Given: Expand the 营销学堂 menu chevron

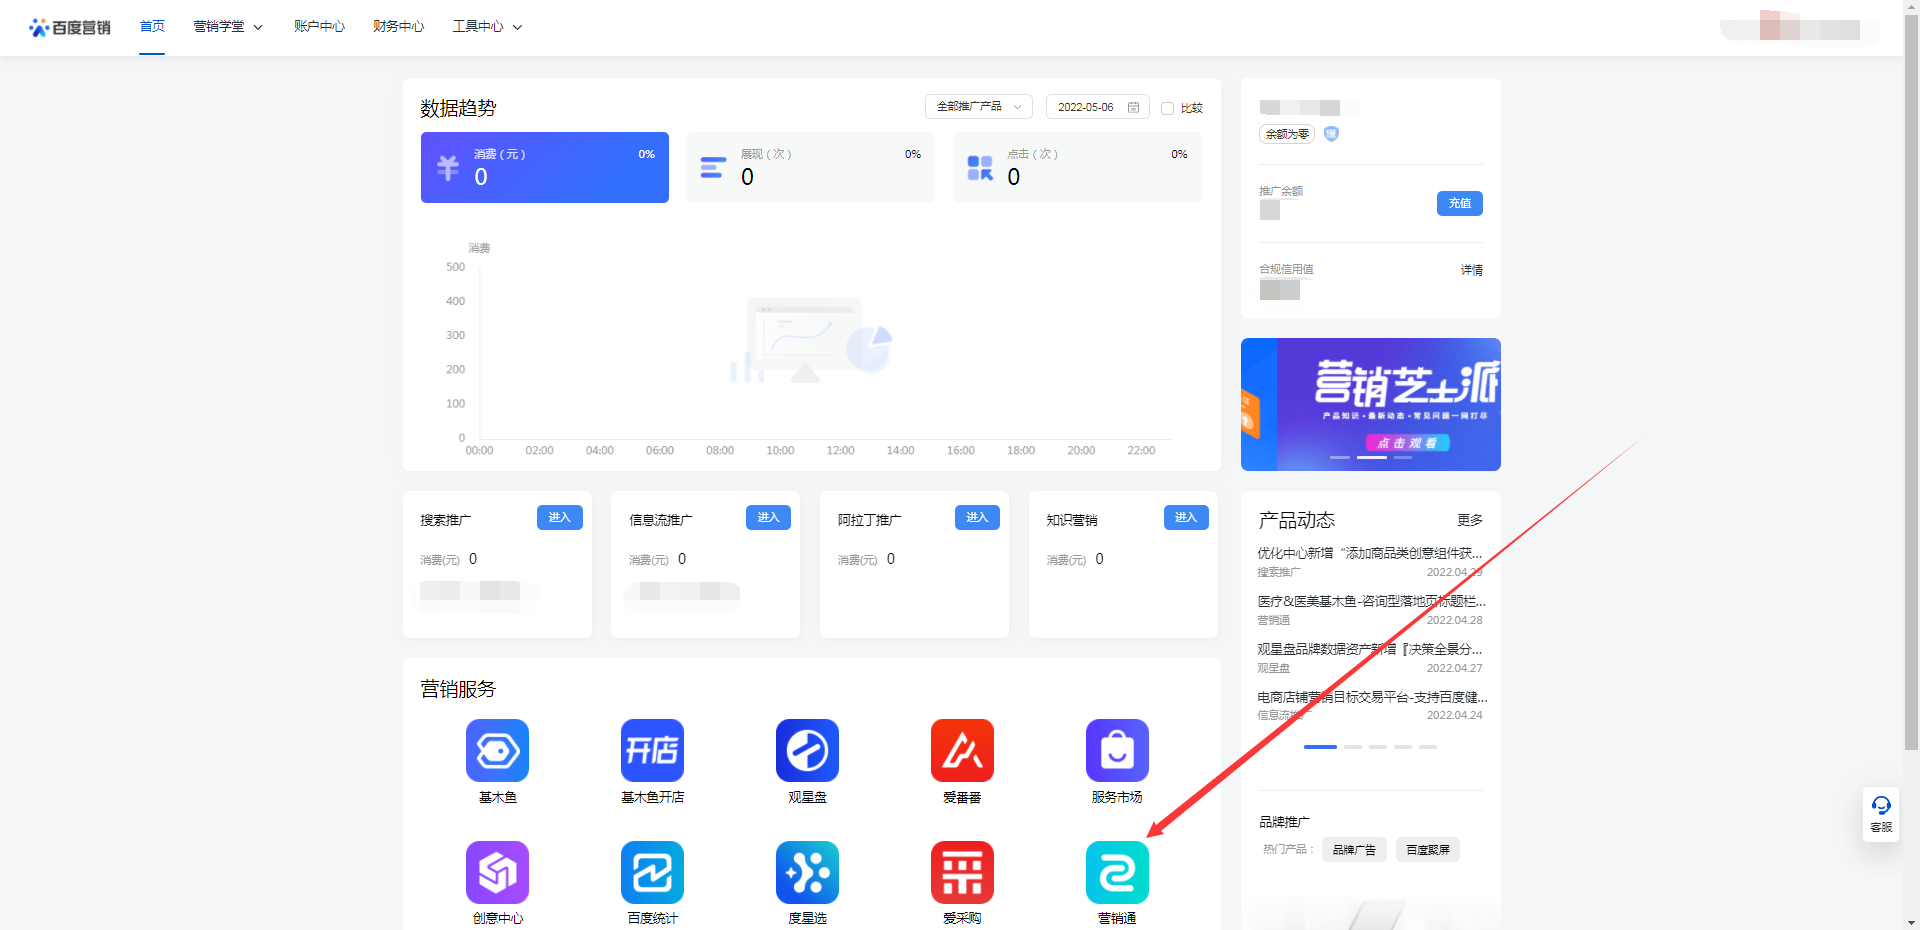Looking at the screenshot, I should pos(258,27).
